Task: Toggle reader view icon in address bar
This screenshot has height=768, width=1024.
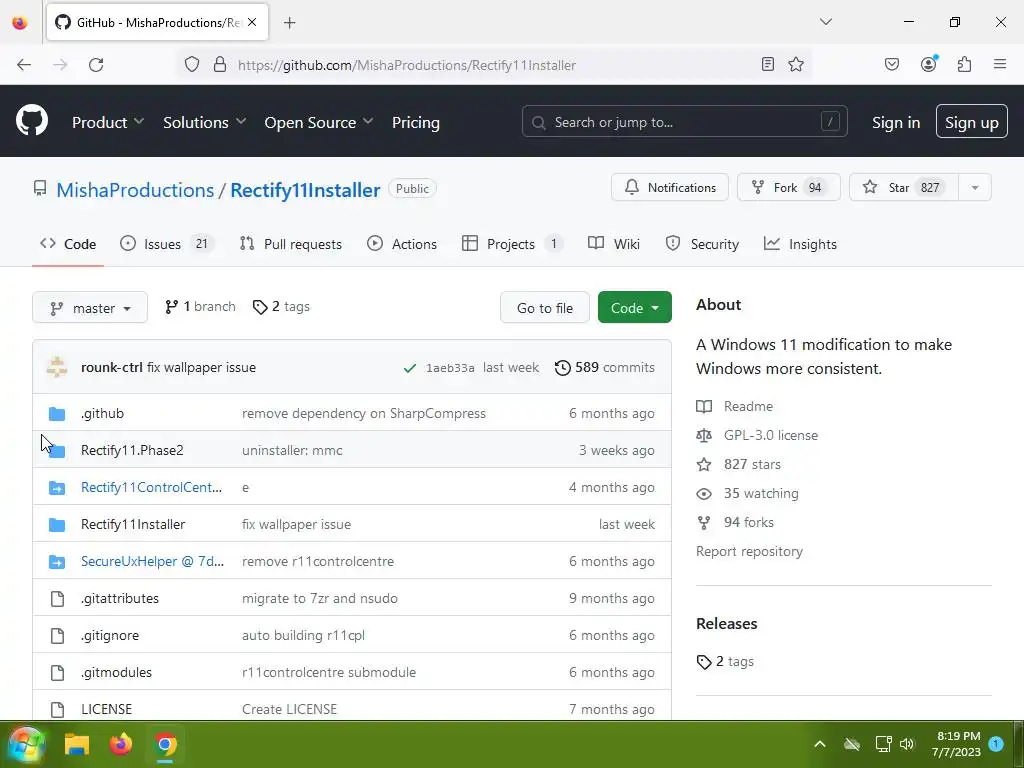Action: (x=768, y=64)
